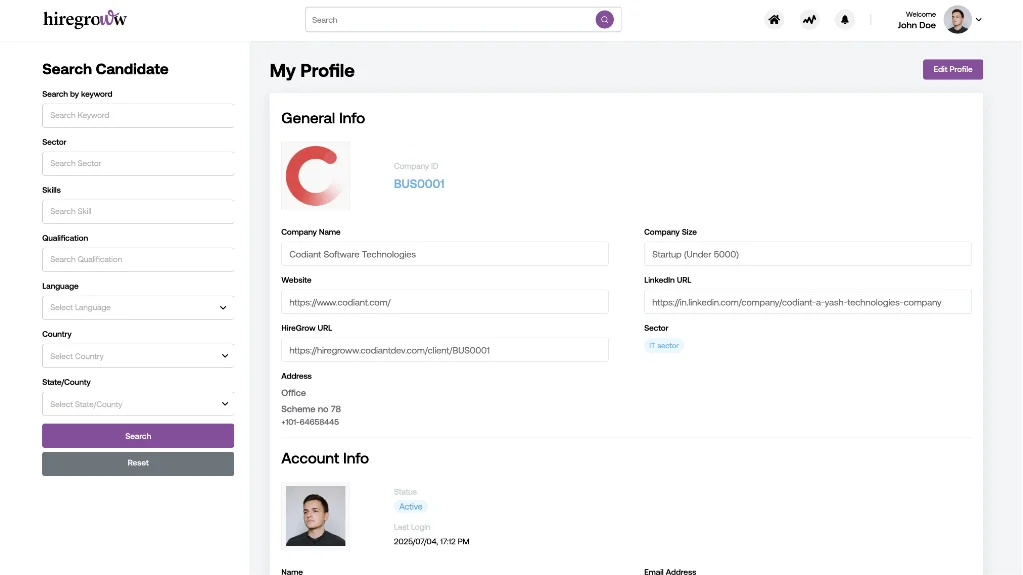This screenshot has height=575, width=1023.
Task: Expand the user account menu chevron
Action: tap(979, 20)
